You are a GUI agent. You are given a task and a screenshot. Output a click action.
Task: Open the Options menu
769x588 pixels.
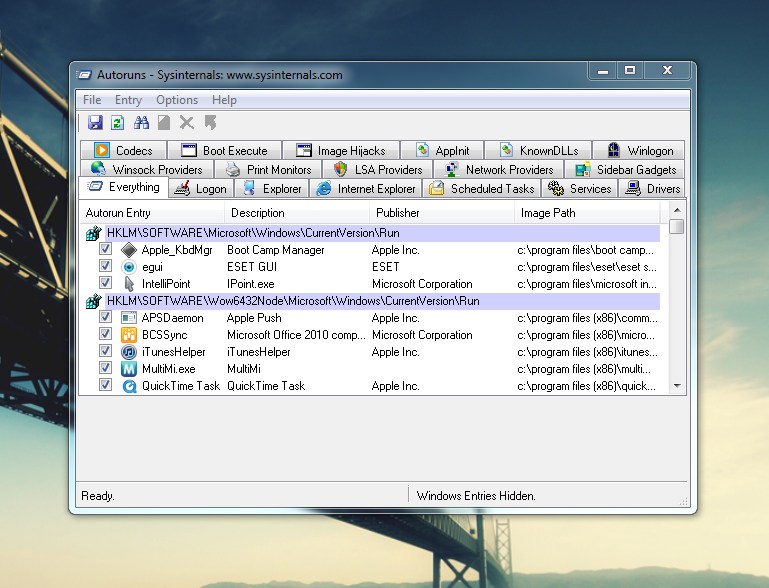[177, 100]
